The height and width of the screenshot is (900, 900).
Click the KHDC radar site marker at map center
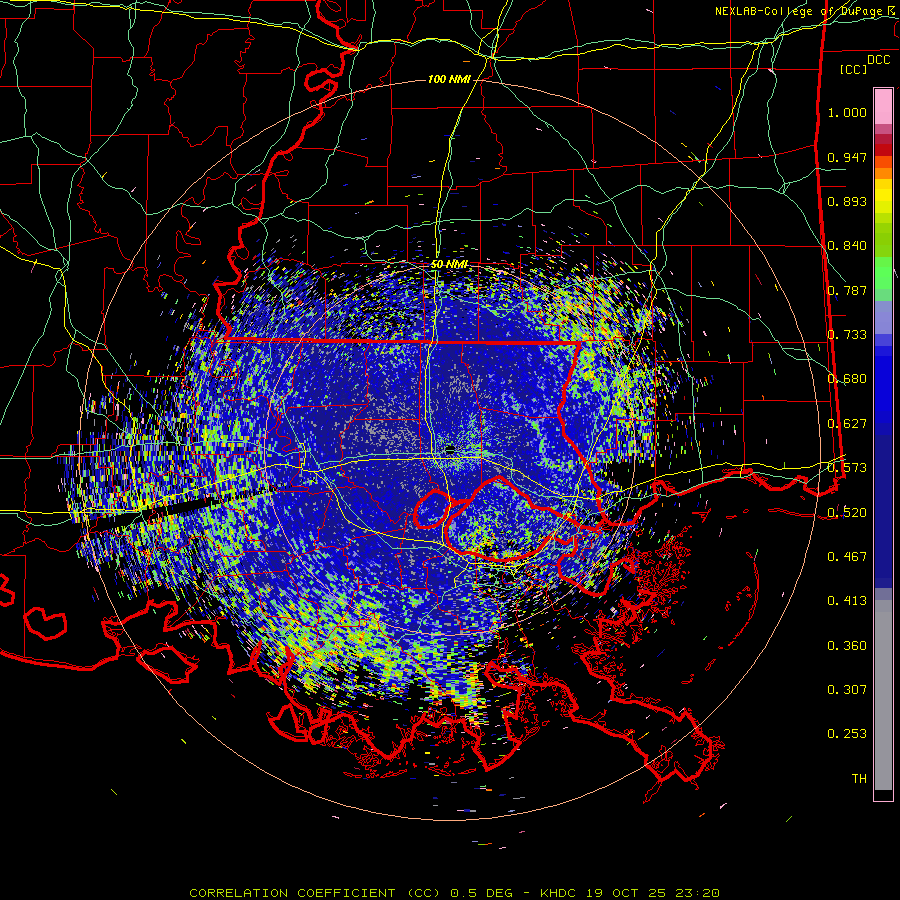coord(450,449)
